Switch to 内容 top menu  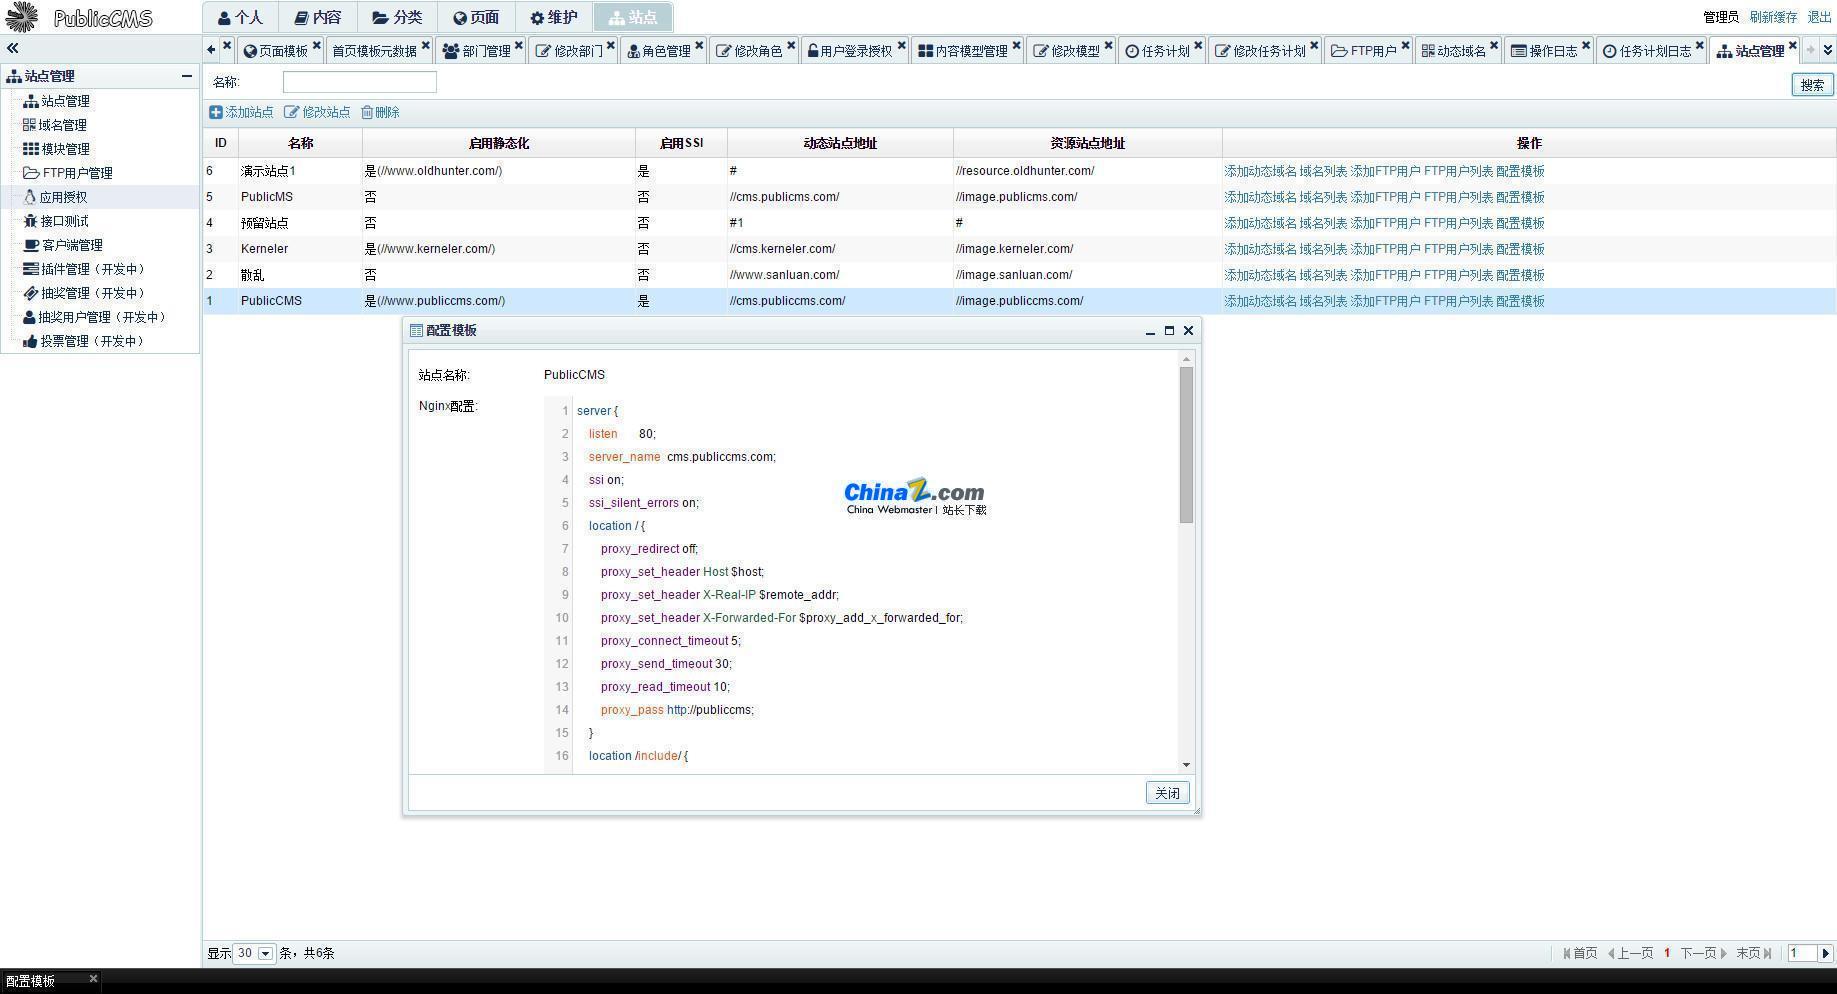click(318, 17)
